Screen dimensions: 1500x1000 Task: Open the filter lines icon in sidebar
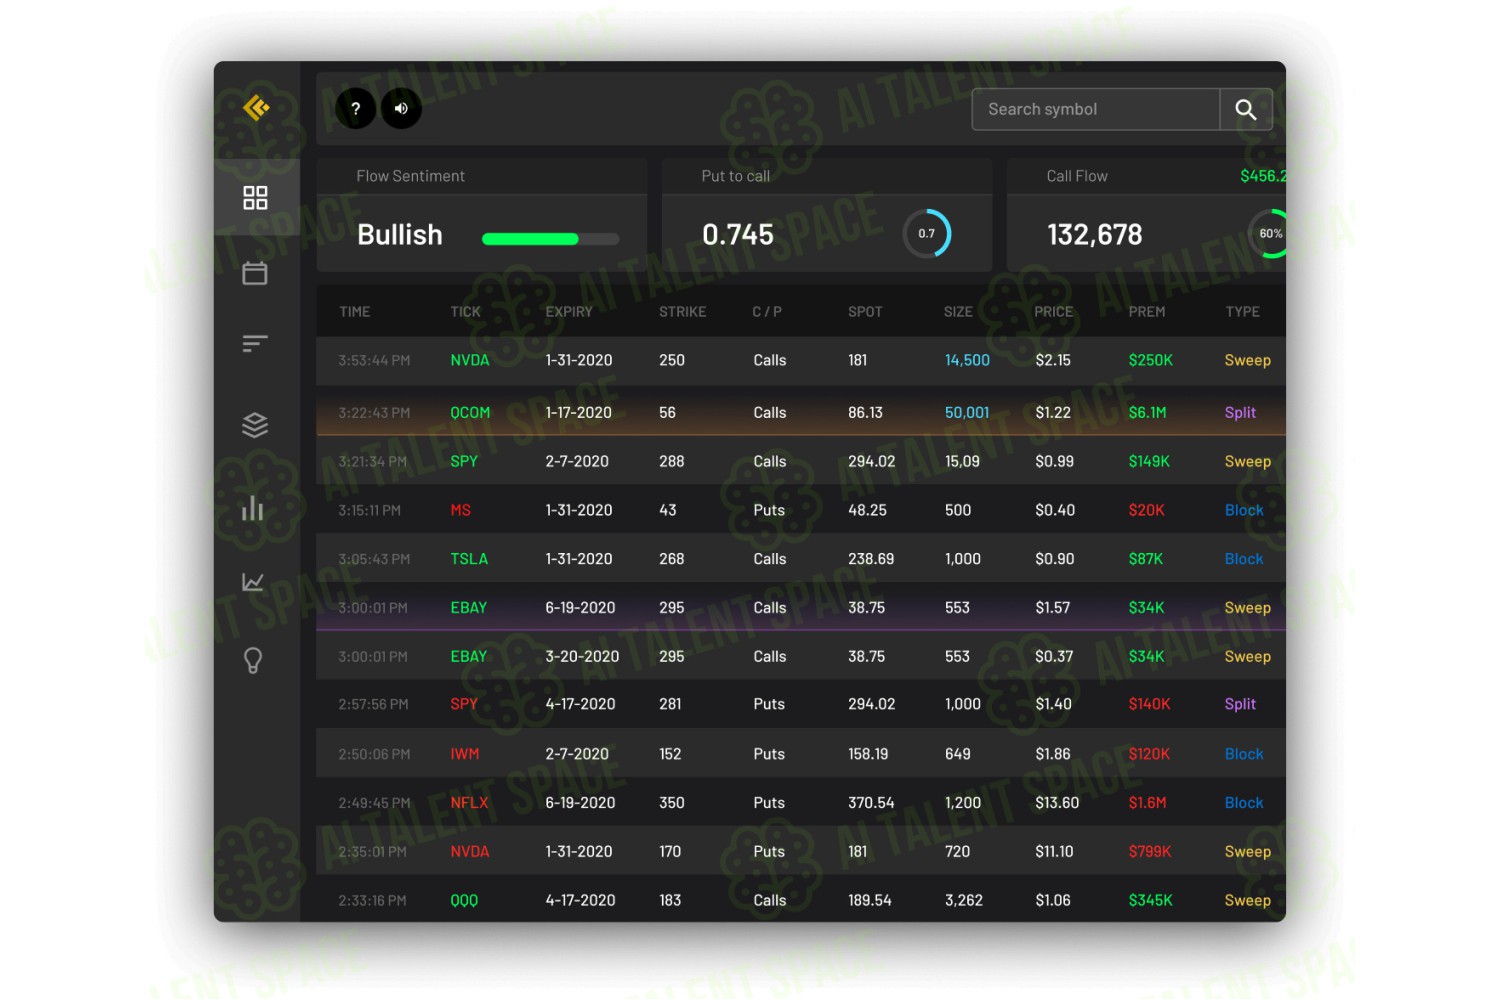click(255, 344)
